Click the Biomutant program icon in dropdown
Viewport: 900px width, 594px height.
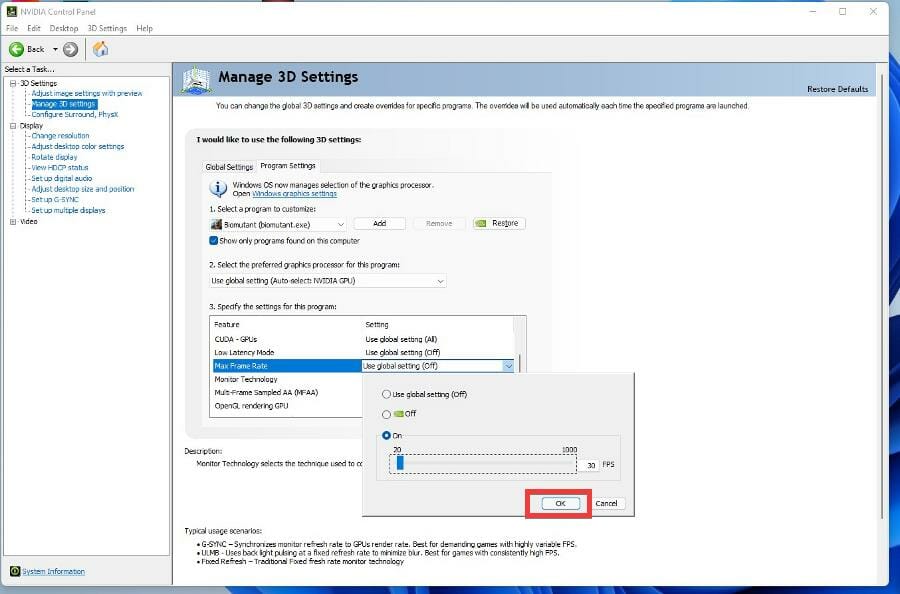point(216,224)
